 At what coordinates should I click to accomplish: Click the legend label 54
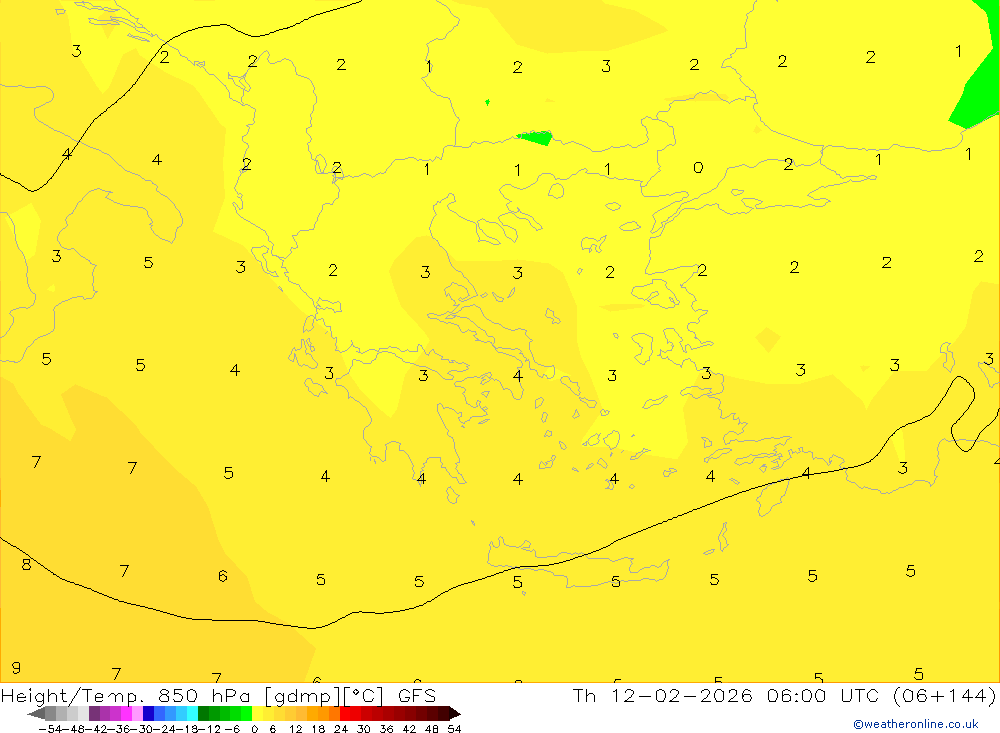[x=454, y=729]
